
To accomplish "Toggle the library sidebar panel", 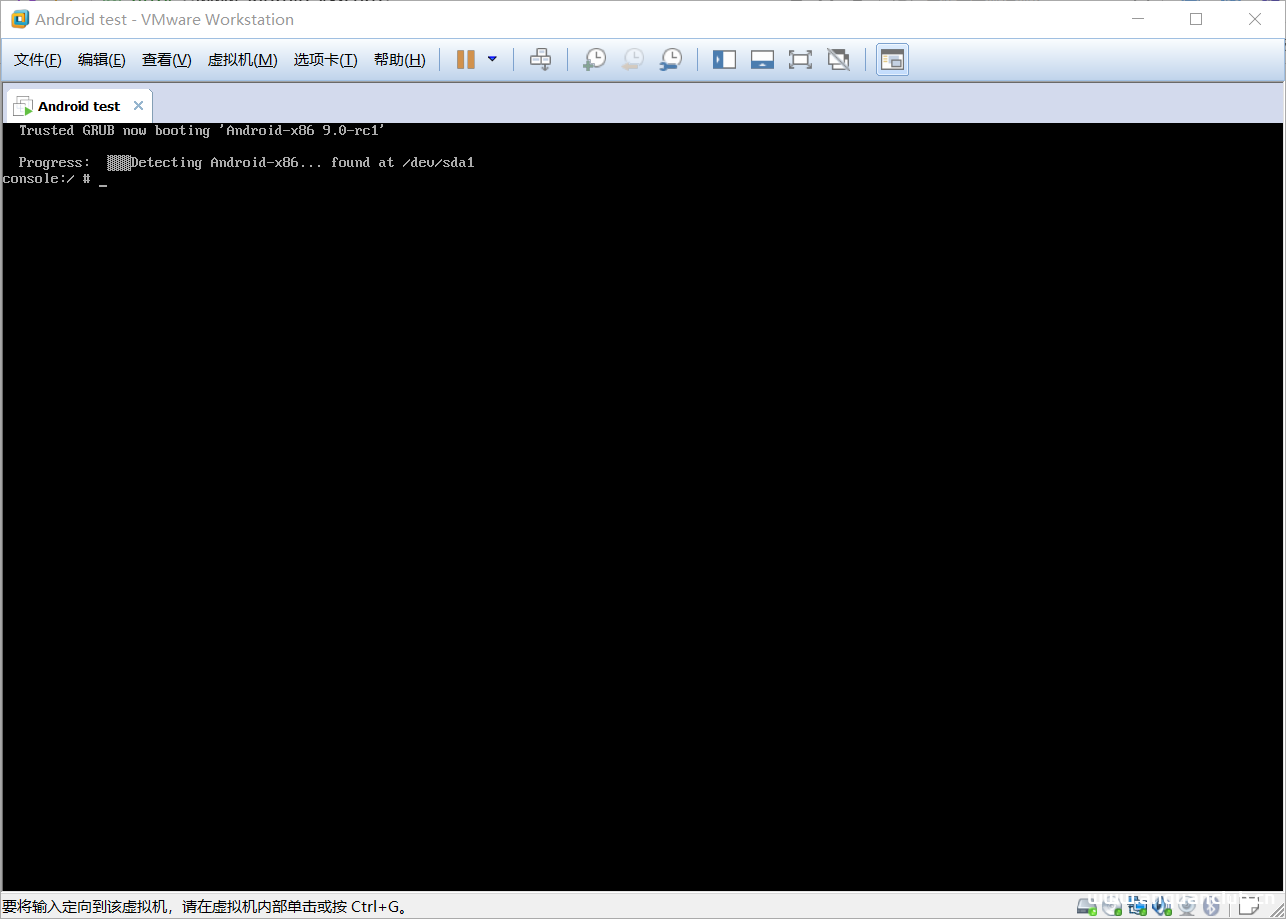I will [724, 59].
